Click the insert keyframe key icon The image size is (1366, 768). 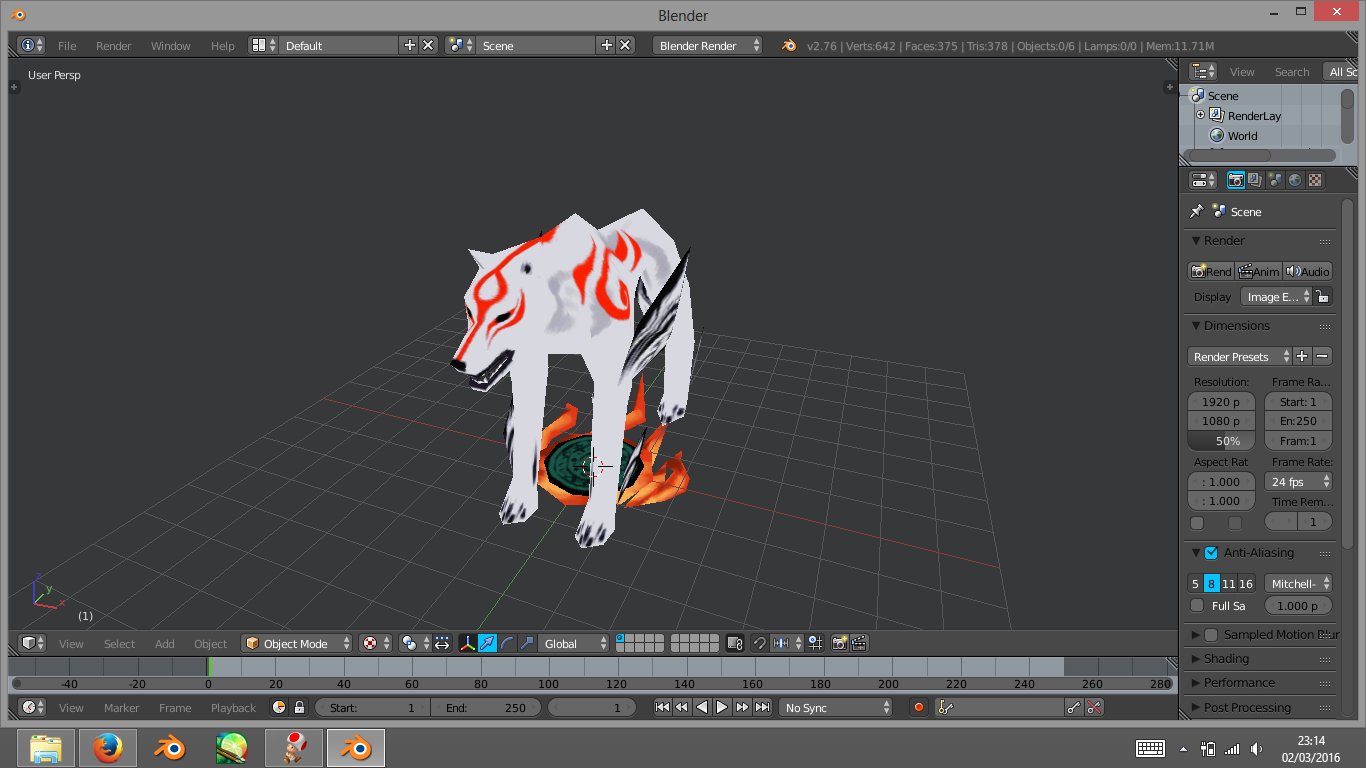coord(1074,707)
